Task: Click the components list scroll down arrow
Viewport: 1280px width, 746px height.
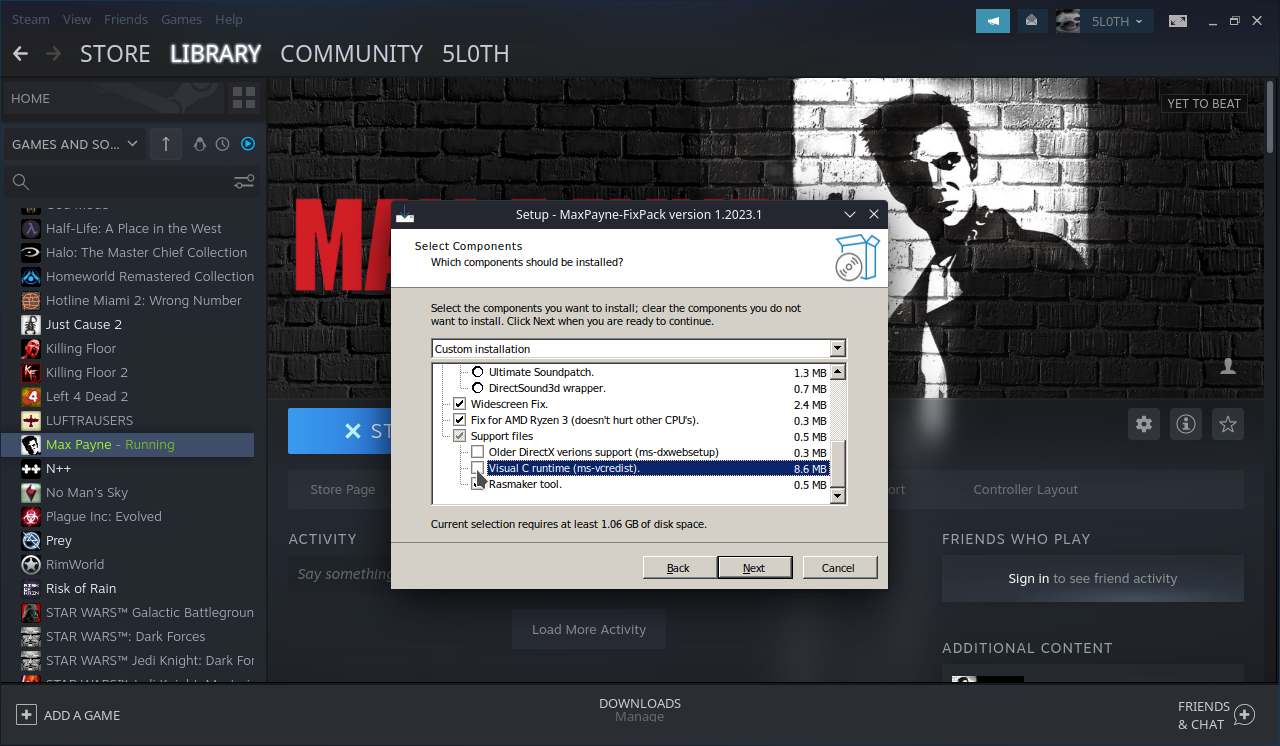Action: 838,496
